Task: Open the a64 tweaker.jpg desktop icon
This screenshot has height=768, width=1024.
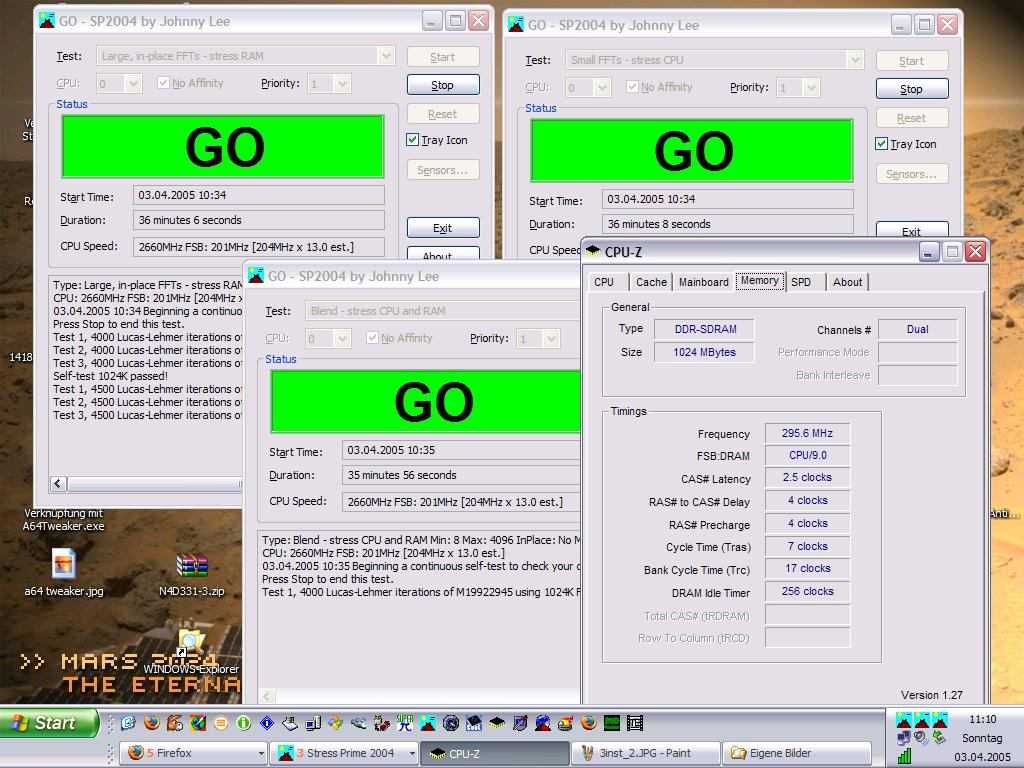Action: point(63,562)
